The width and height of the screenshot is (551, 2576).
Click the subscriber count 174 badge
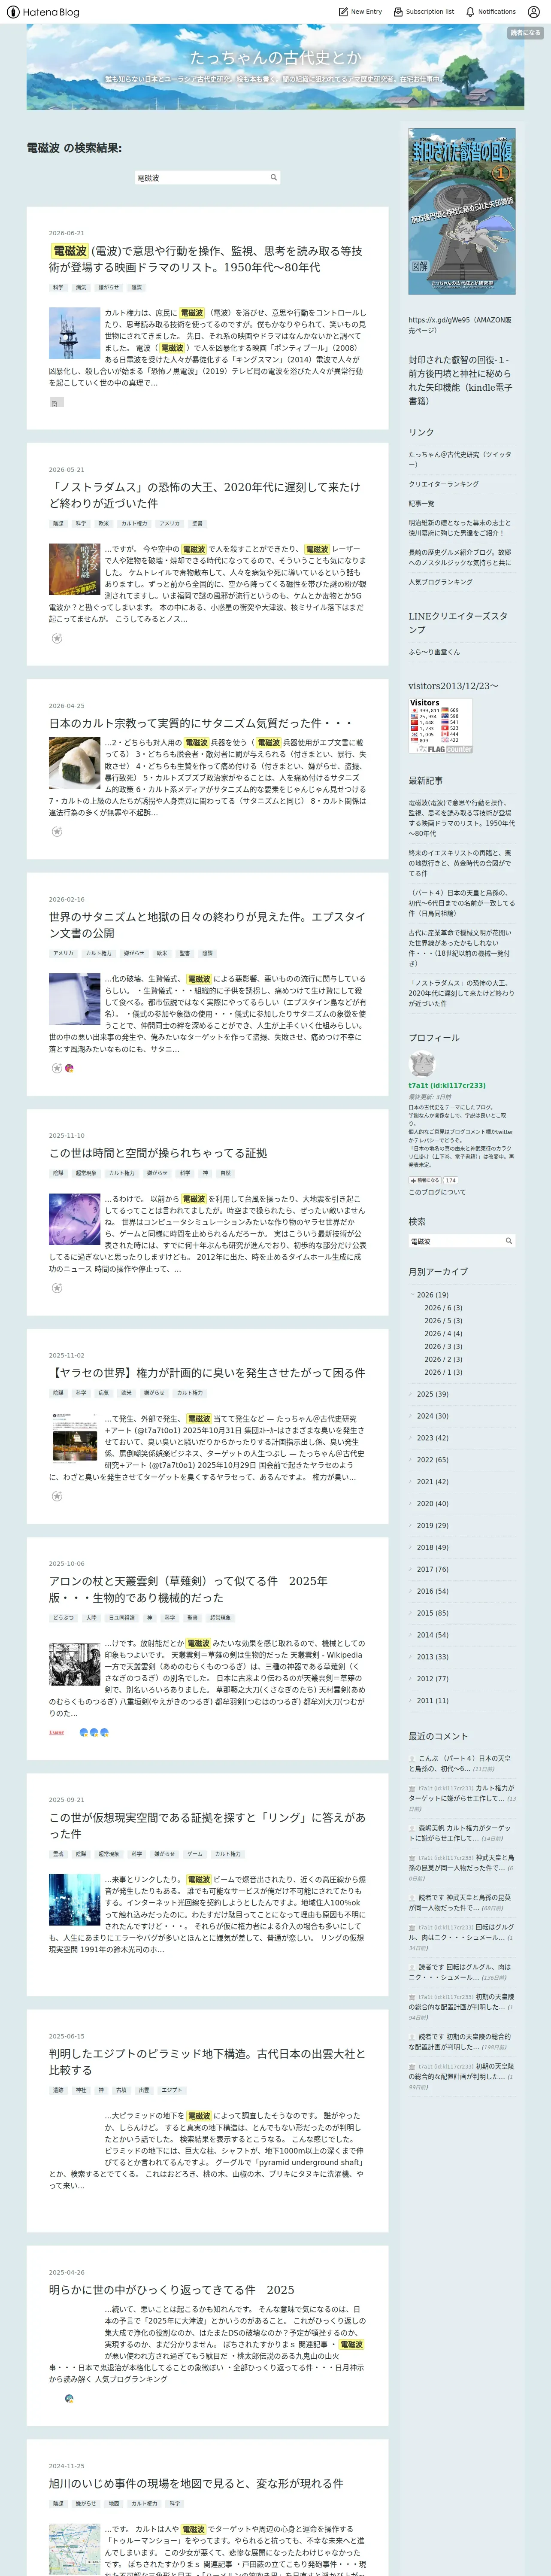451,1180
